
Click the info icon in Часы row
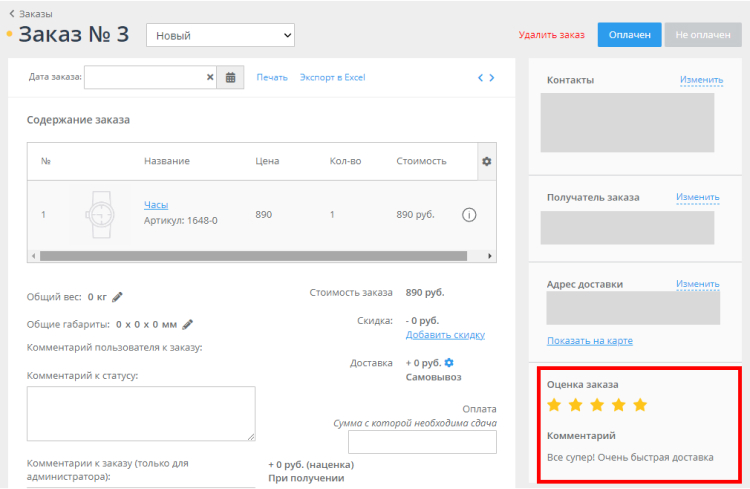(468, 215)
